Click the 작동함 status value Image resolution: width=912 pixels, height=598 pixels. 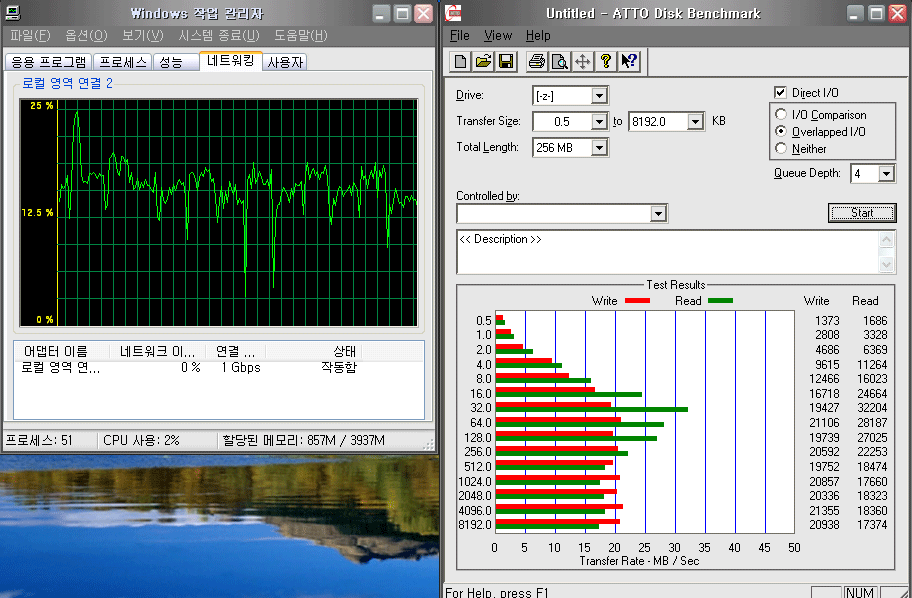tap(339, 368)
